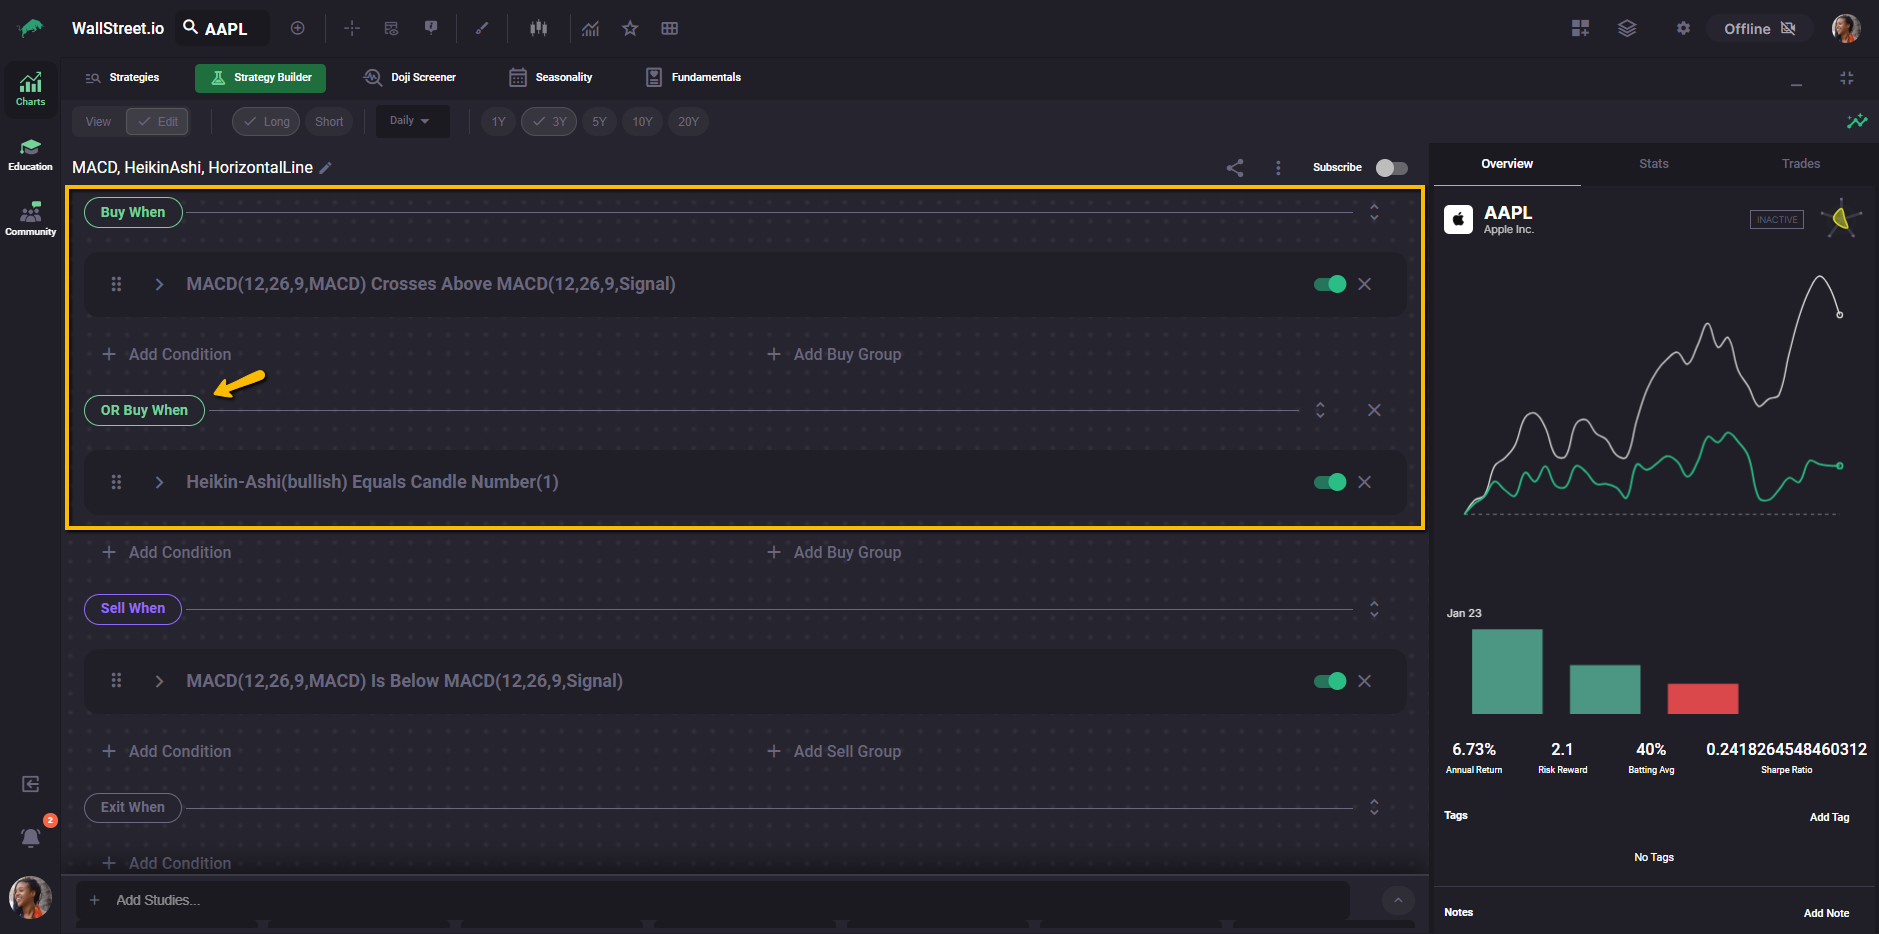Click Add Tag link
The width and height of the screenshot is (1879, 934).
click(x=1829, y=817)
